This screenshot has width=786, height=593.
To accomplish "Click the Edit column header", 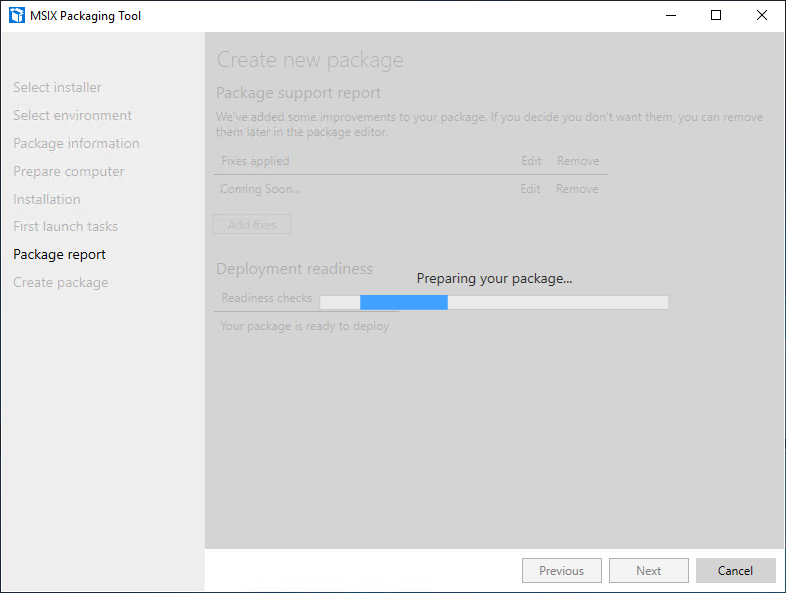I will point(531,161).
